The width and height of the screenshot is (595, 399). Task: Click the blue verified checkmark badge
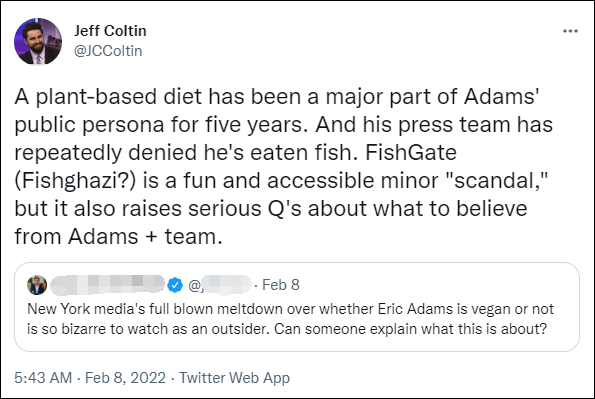point(175,285)
